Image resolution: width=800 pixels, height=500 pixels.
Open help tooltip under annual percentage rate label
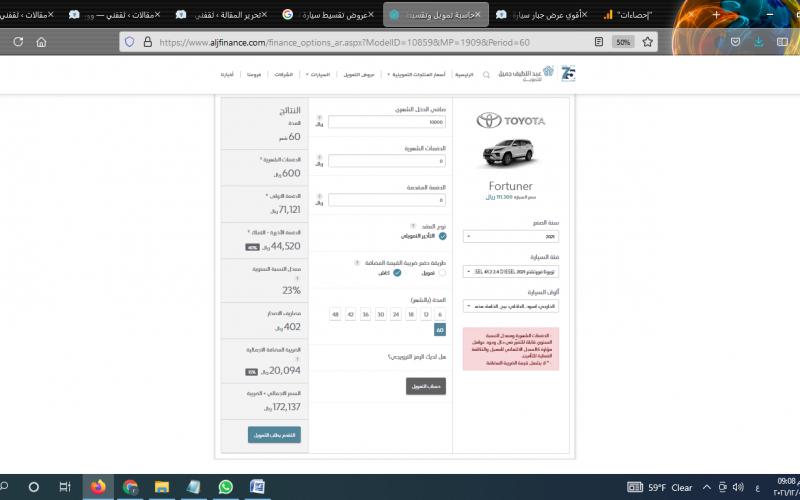[x=297, y=279]
